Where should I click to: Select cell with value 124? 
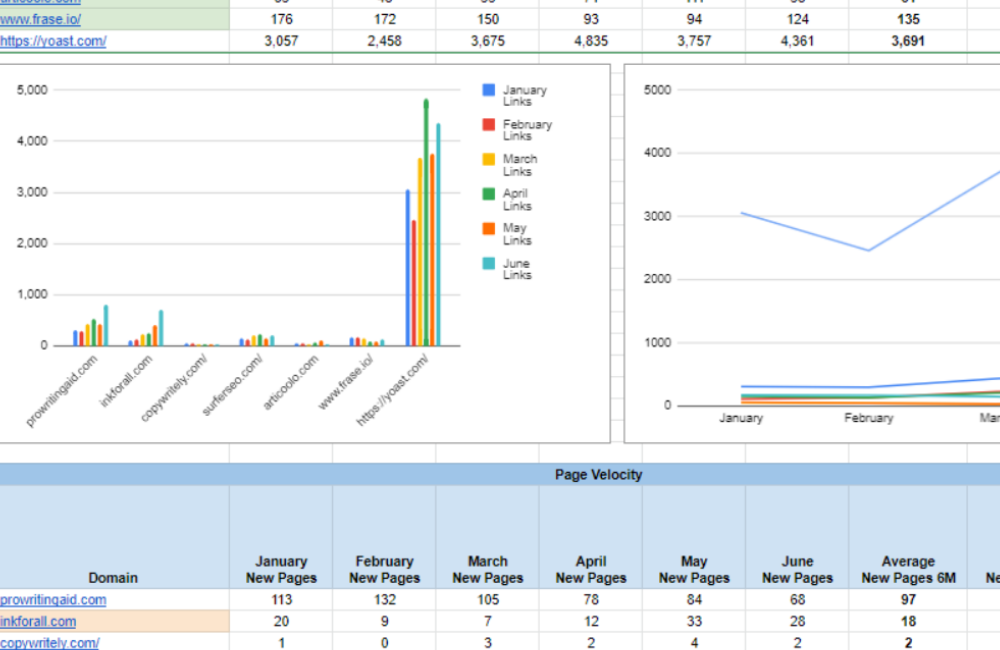pos(798,19)
